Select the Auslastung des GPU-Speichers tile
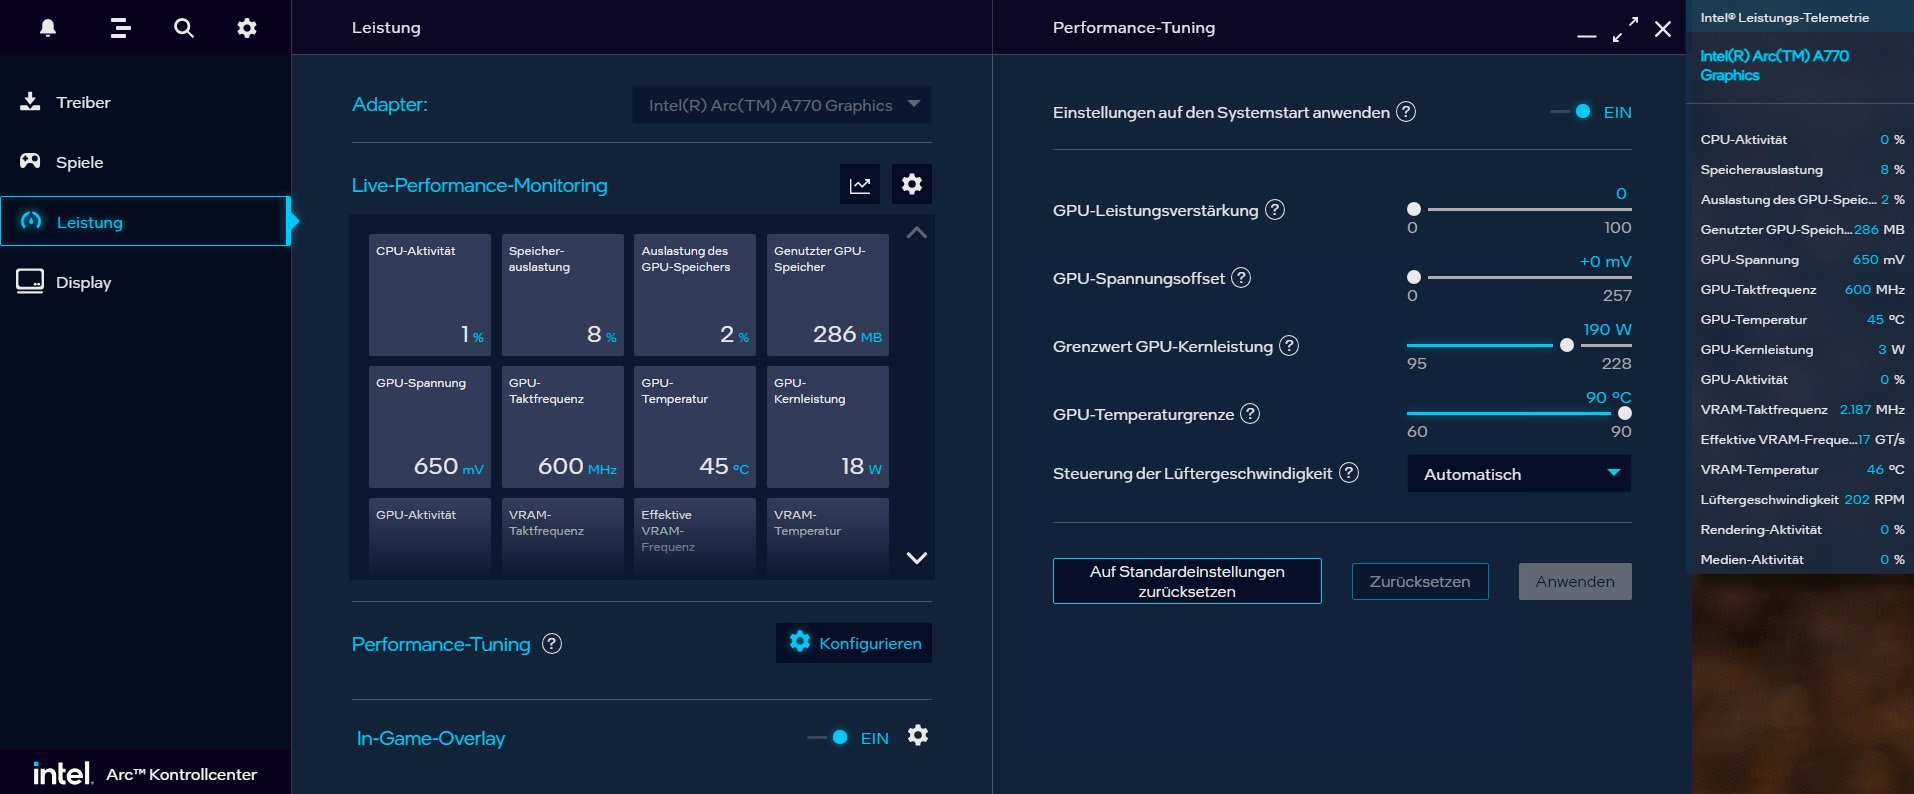The height and width of the screenshot is (794, 1914). tap(695, 295)
